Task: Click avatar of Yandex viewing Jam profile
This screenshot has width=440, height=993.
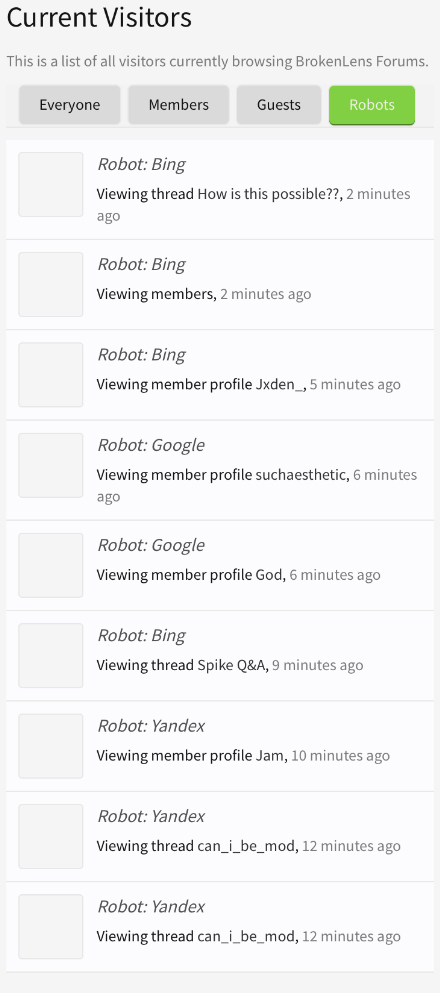Action: [x=51, y=746]
